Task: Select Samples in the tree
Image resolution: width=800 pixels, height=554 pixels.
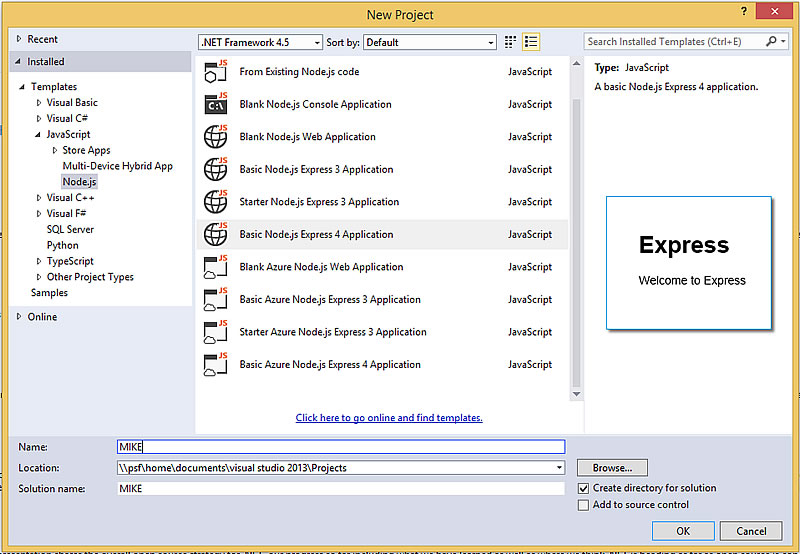Action: 49,293
